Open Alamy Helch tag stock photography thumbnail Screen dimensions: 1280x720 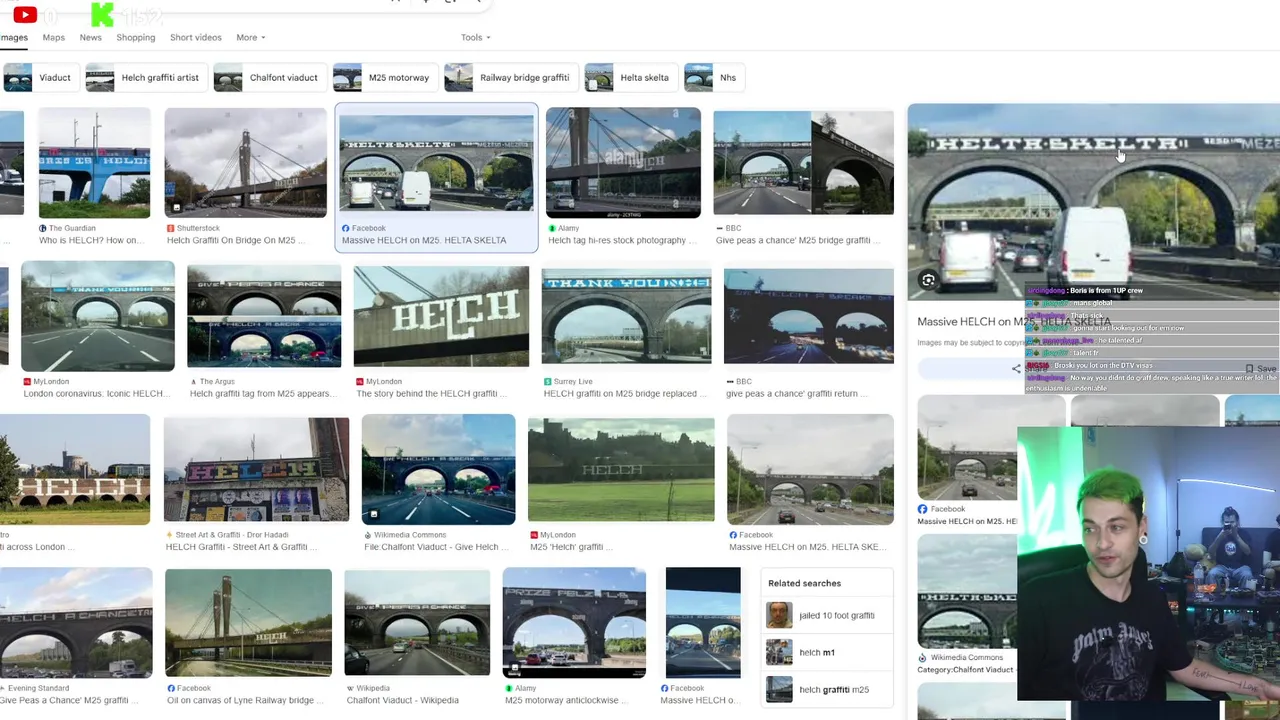click(623, 163)
